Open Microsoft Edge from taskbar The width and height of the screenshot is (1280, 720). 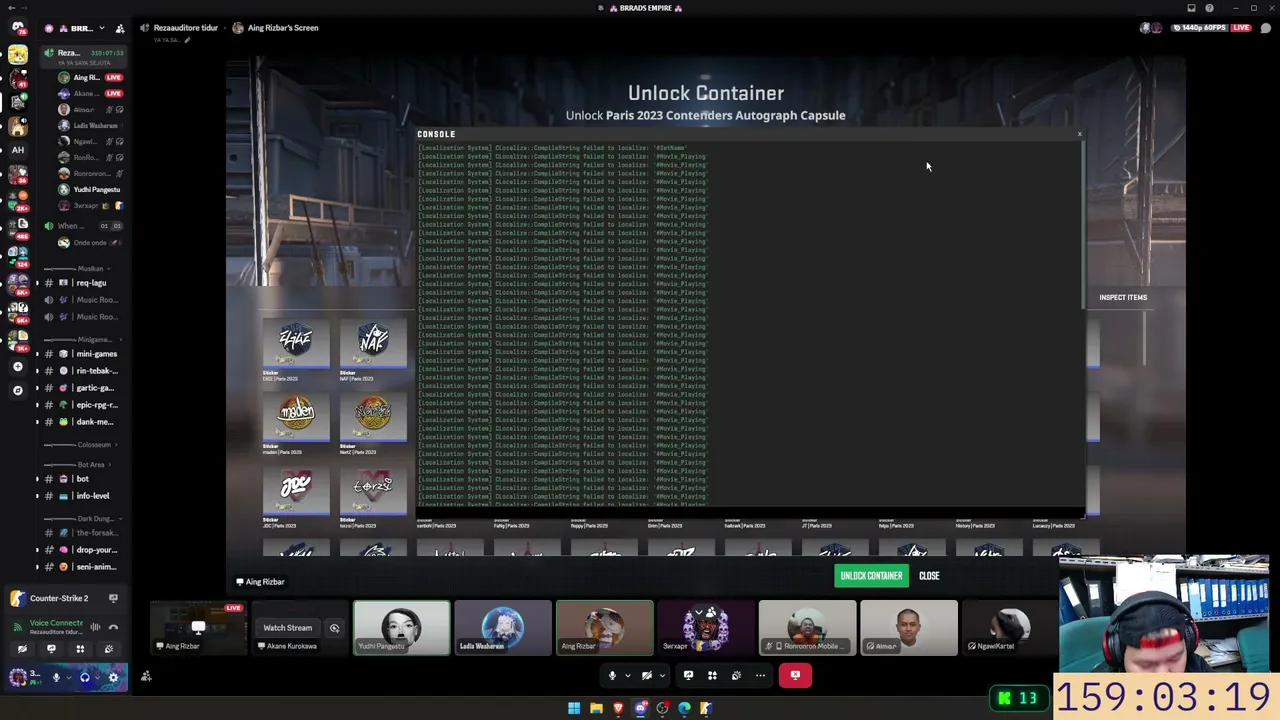(x=684, y=708)
